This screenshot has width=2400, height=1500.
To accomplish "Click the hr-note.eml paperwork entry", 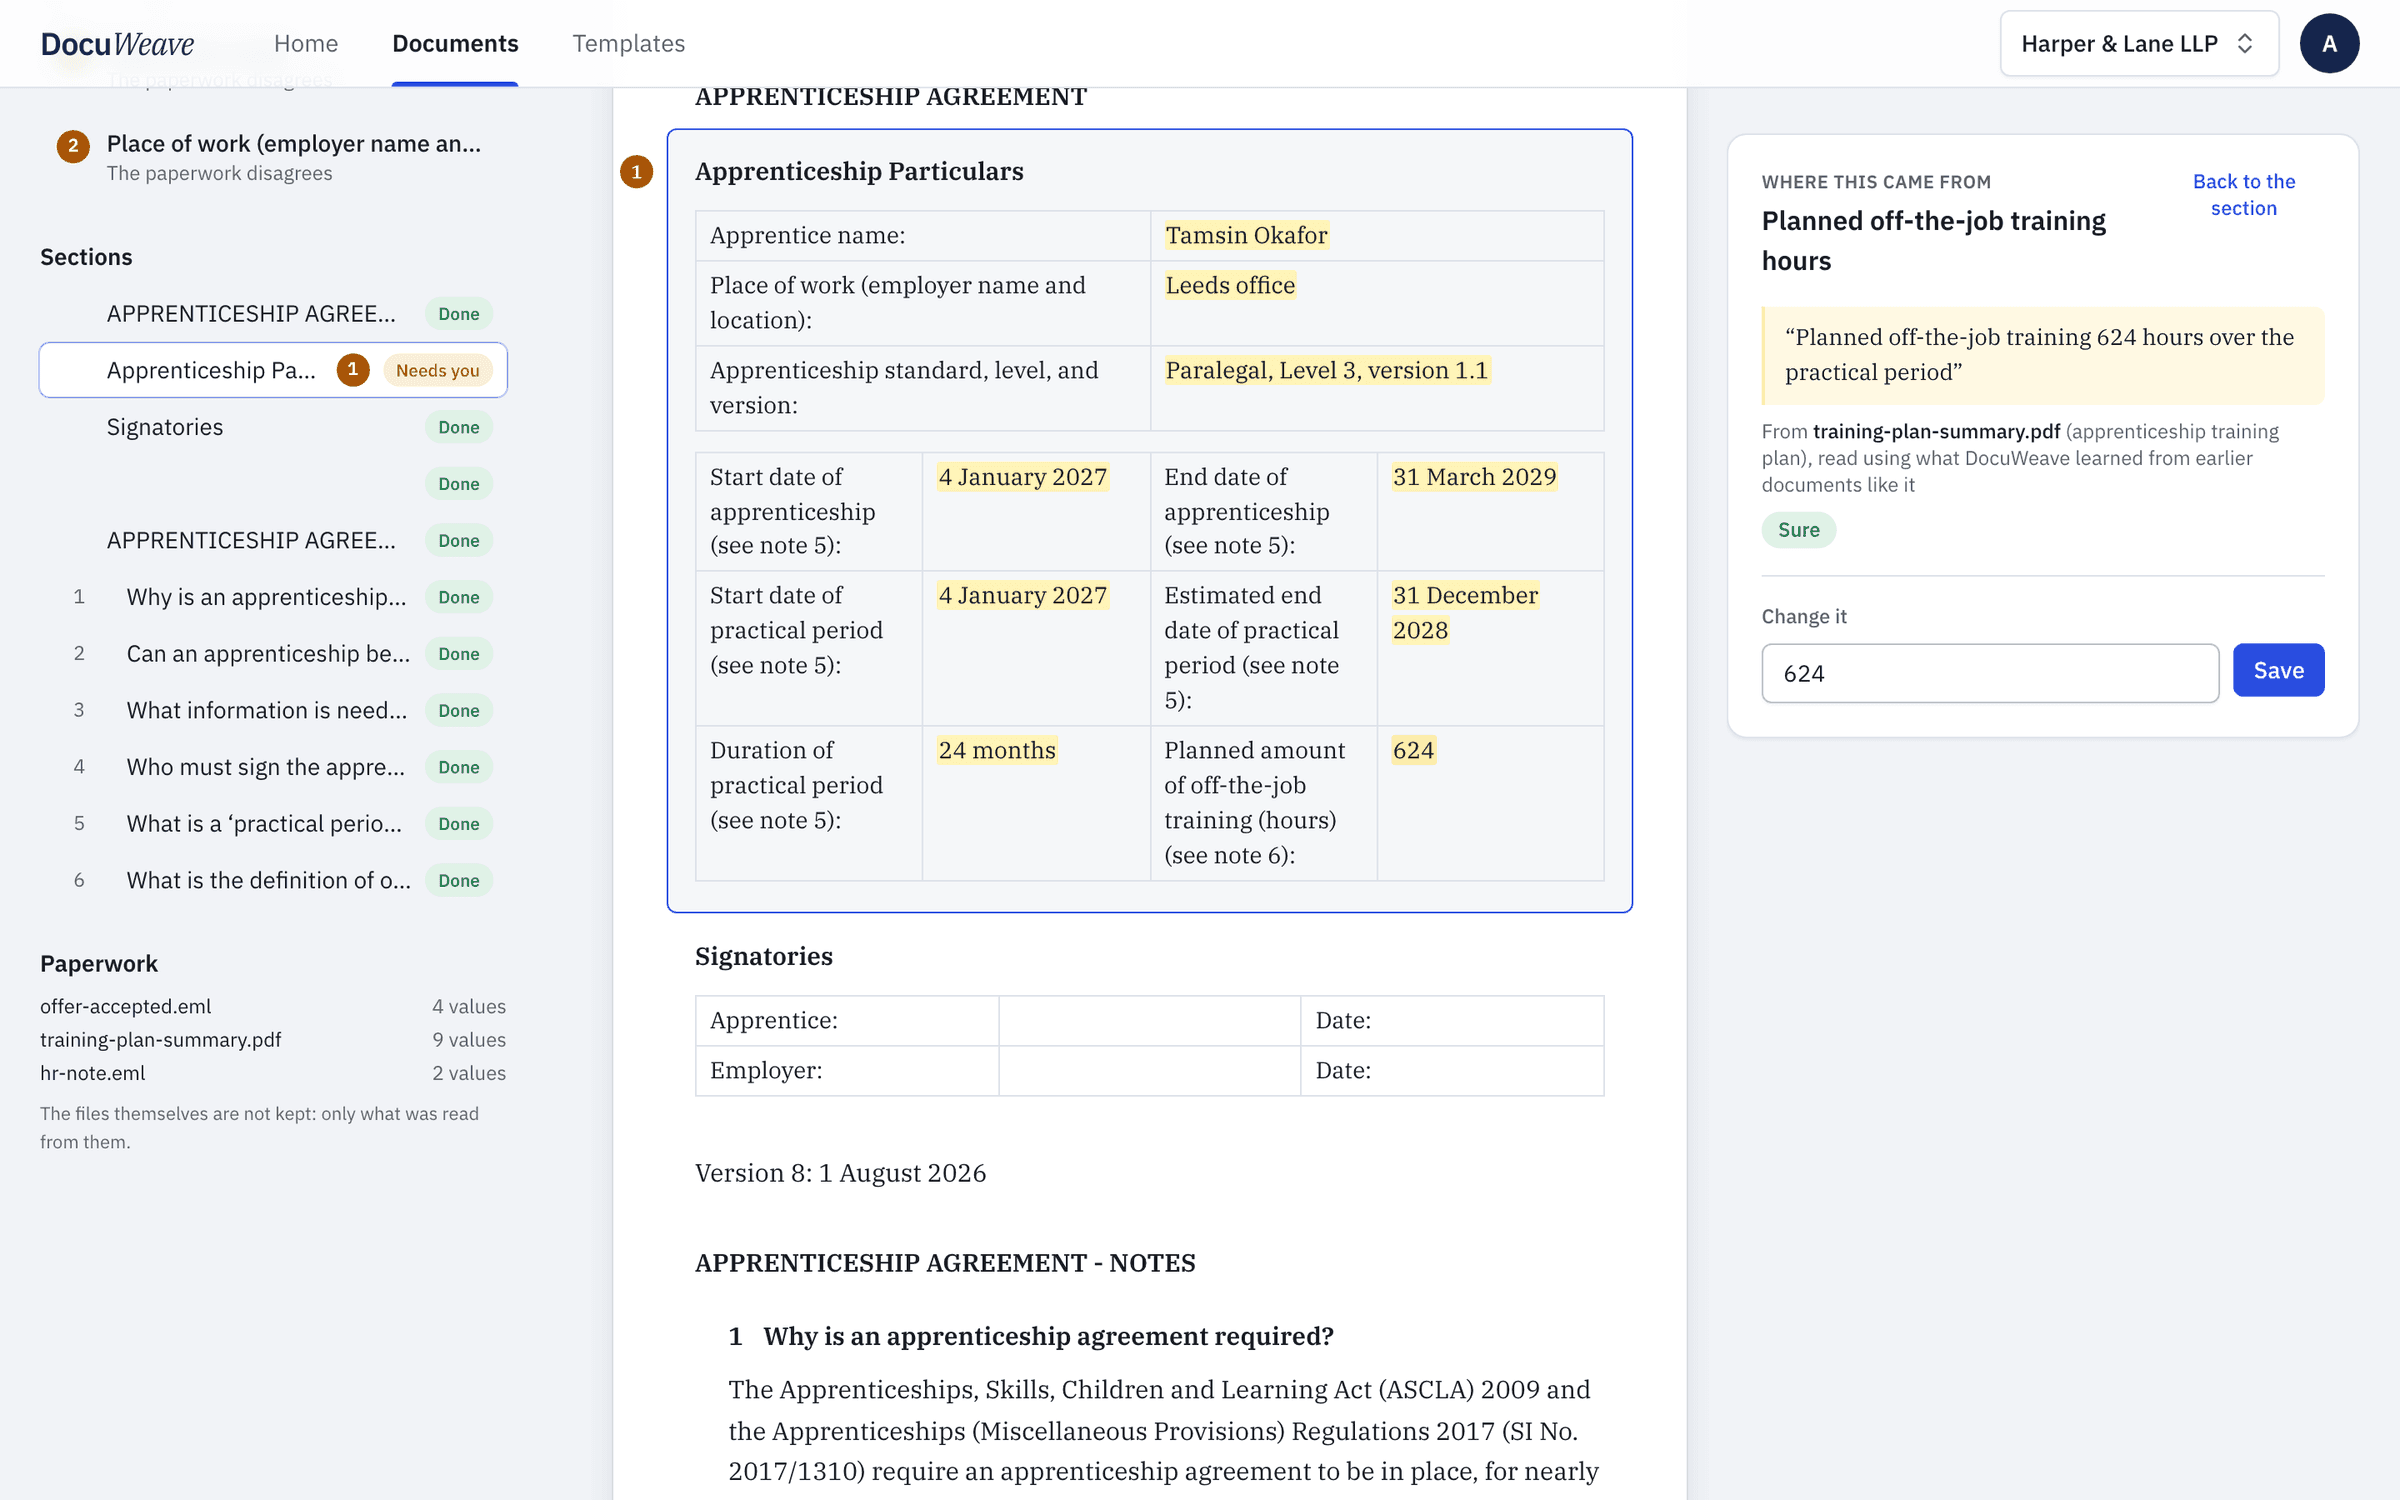I will tap(273, 1072).
